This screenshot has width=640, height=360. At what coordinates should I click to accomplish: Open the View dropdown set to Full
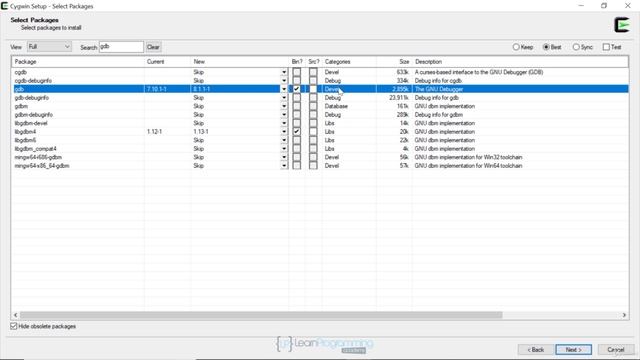point(49,47)
